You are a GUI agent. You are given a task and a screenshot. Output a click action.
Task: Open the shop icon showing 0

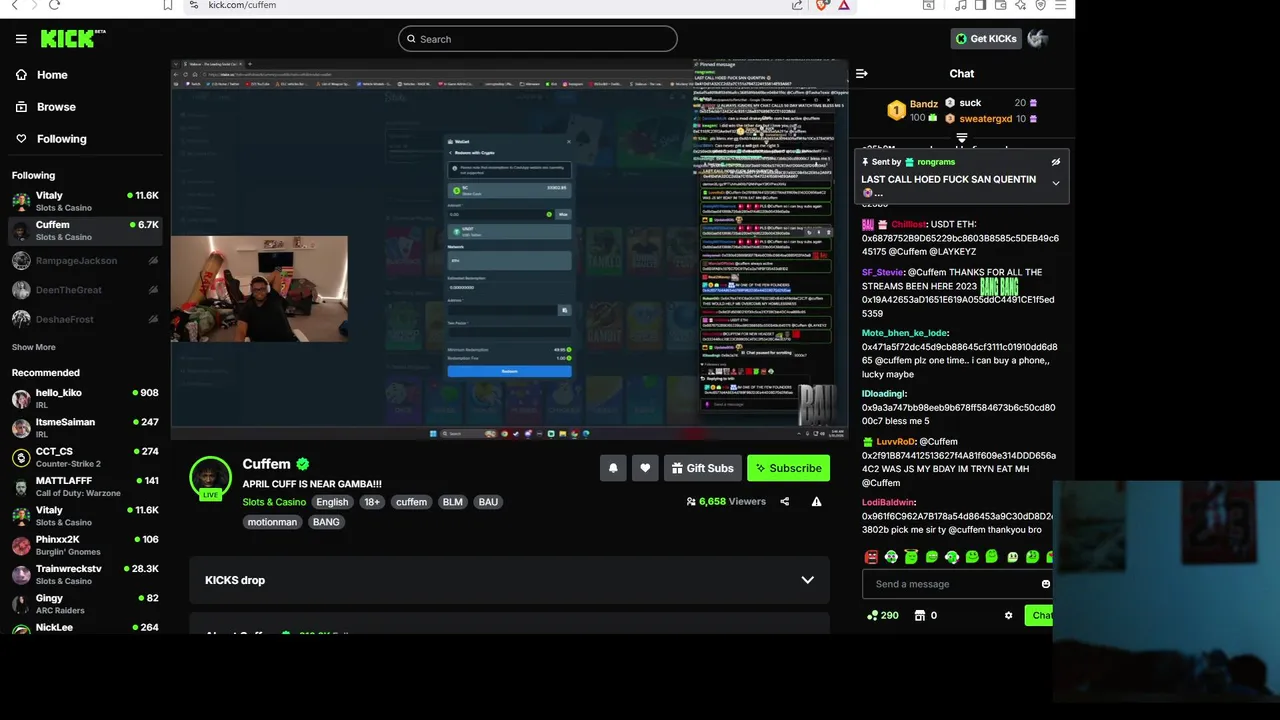(x=926, y=616)
